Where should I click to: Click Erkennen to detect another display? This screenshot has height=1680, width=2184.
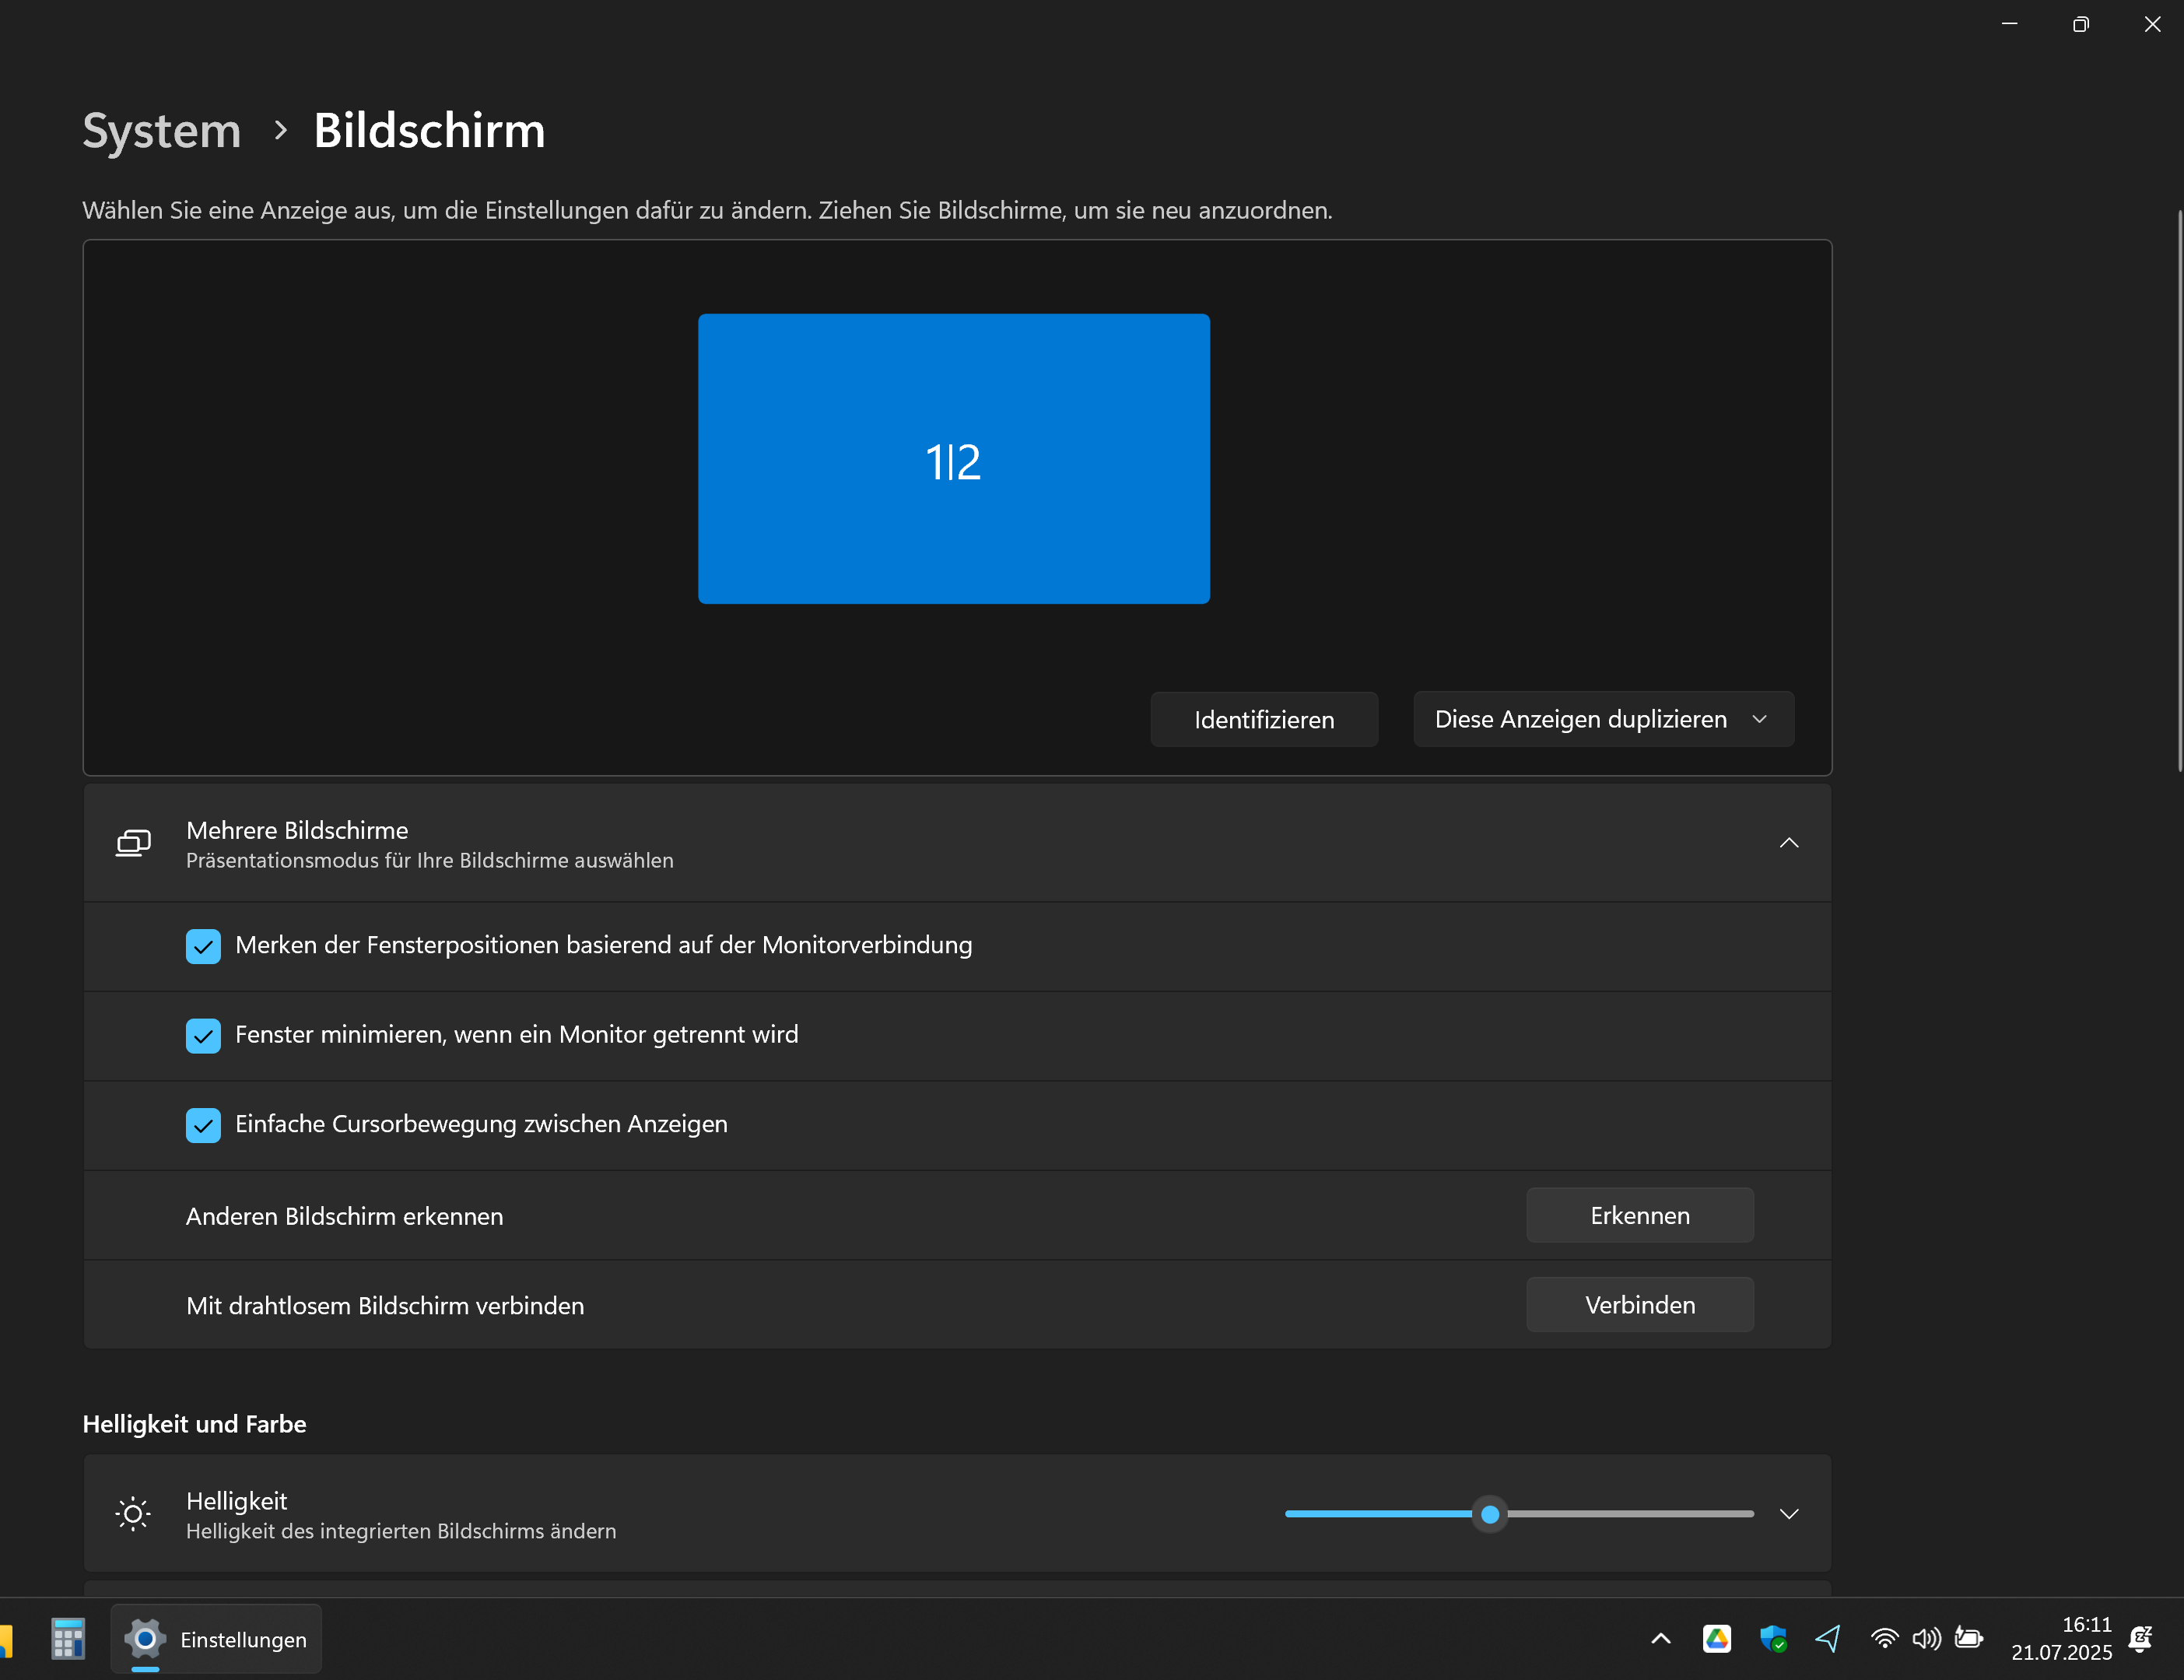pyautogui.click(x=1639, y=1215)
